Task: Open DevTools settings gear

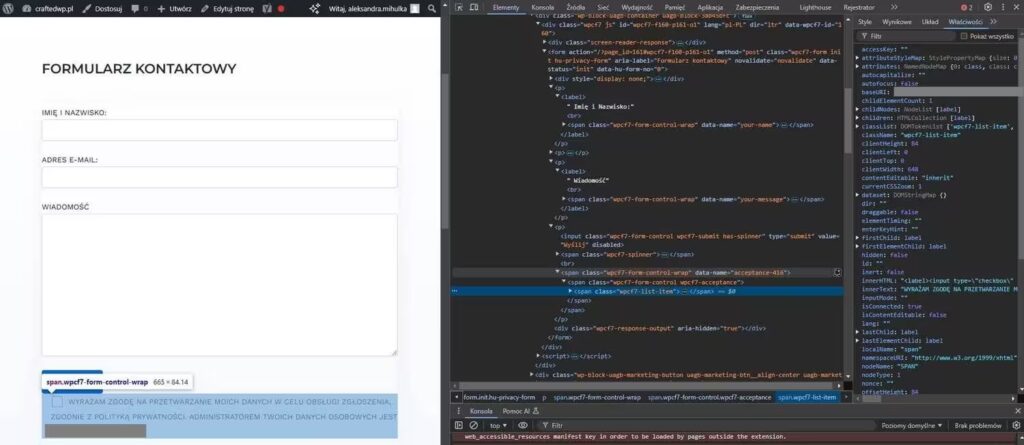Action: point(987,7)
